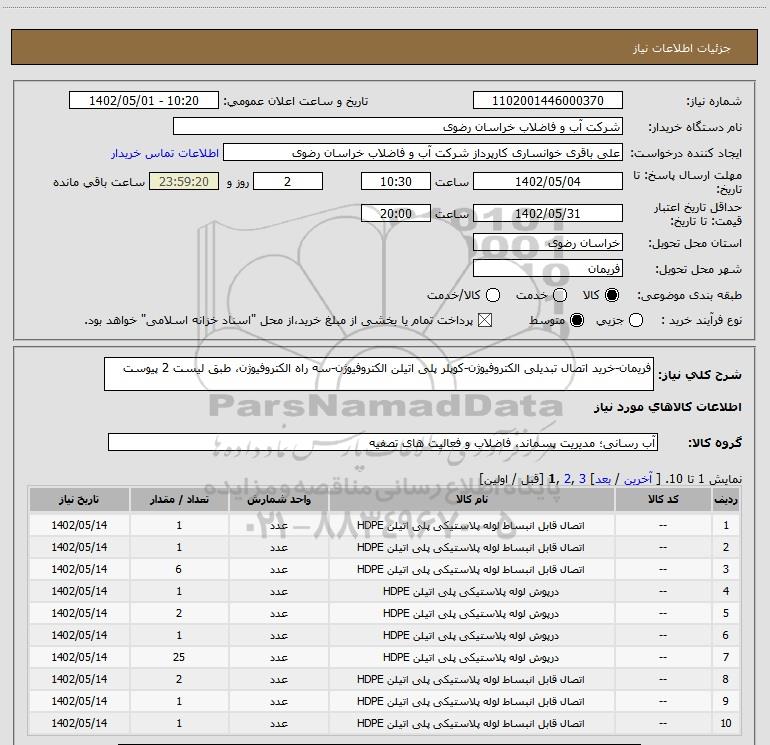Click quantity 6 in row 3

click(x=179, y=569)
